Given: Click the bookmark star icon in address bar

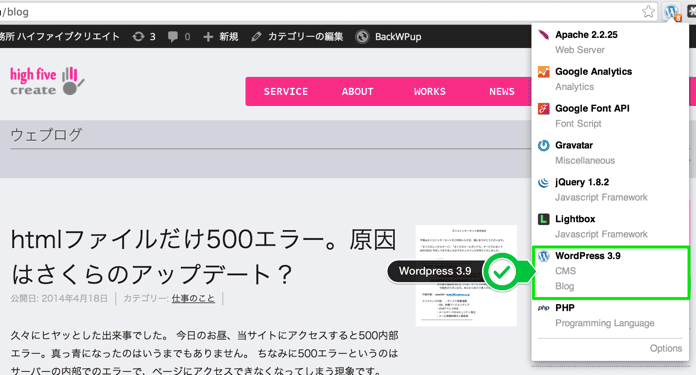Looking at the screenshot, I should [x=648, y=12].
